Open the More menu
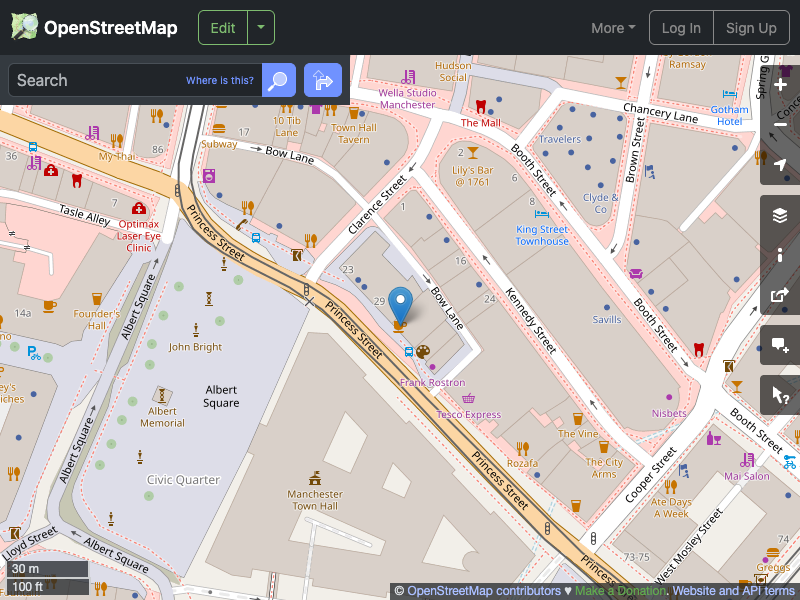The width and height of the screenshot is (800, 600). point(612,28)
